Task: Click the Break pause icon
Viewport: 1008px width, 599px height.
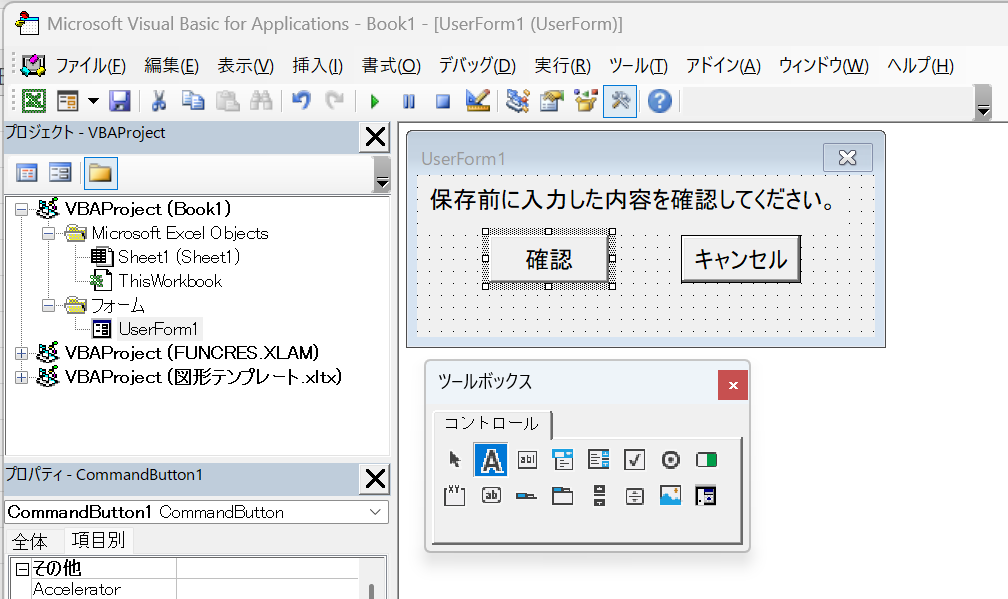Action: click(409, 101)
